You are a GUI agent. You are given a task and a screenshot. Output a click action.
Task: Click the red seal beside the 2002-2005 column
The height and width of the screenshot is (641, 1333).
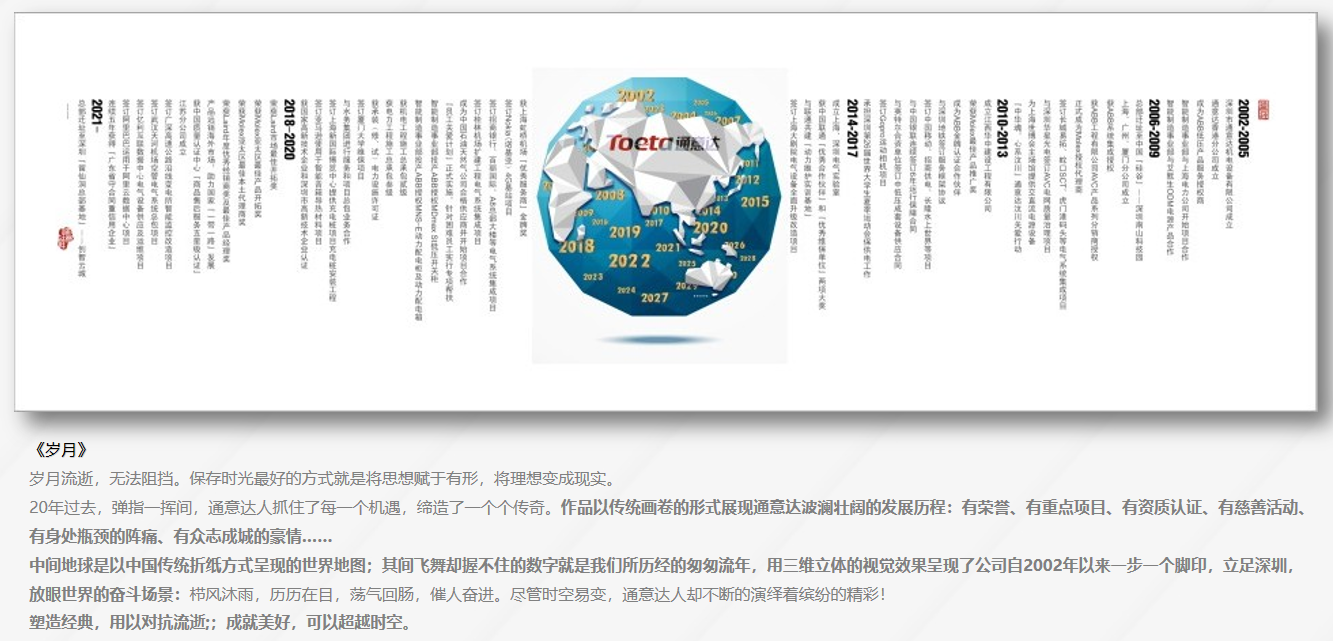pyautogui.click(x=1265, y=110)
